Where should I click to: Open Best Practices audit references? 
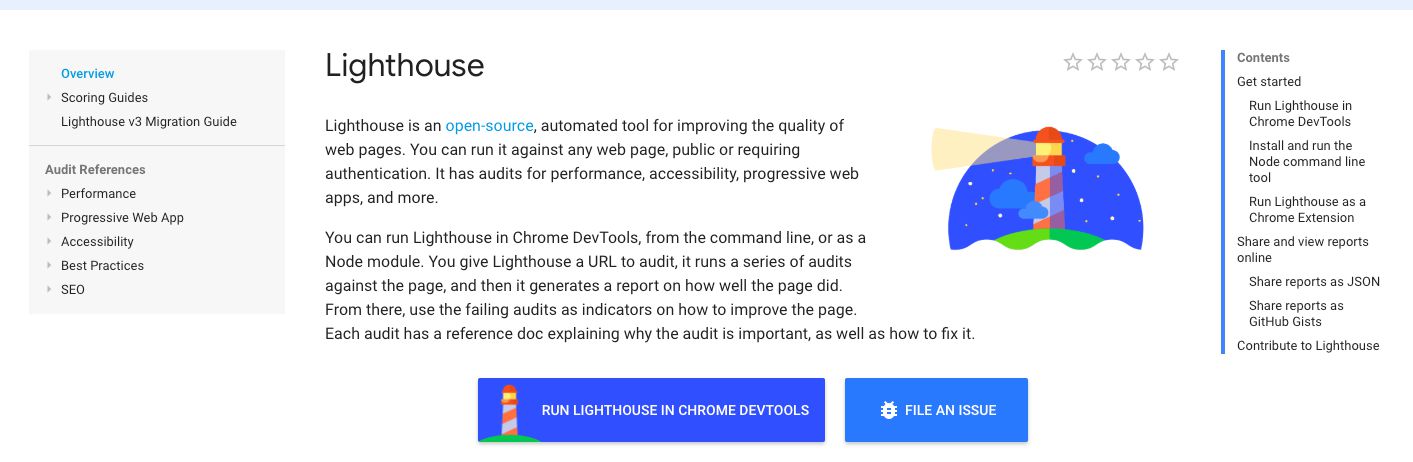[102, 265]
